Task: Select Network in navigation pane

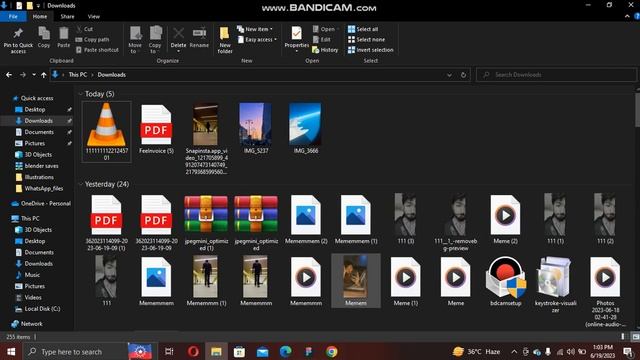Action: pos(31,324)
